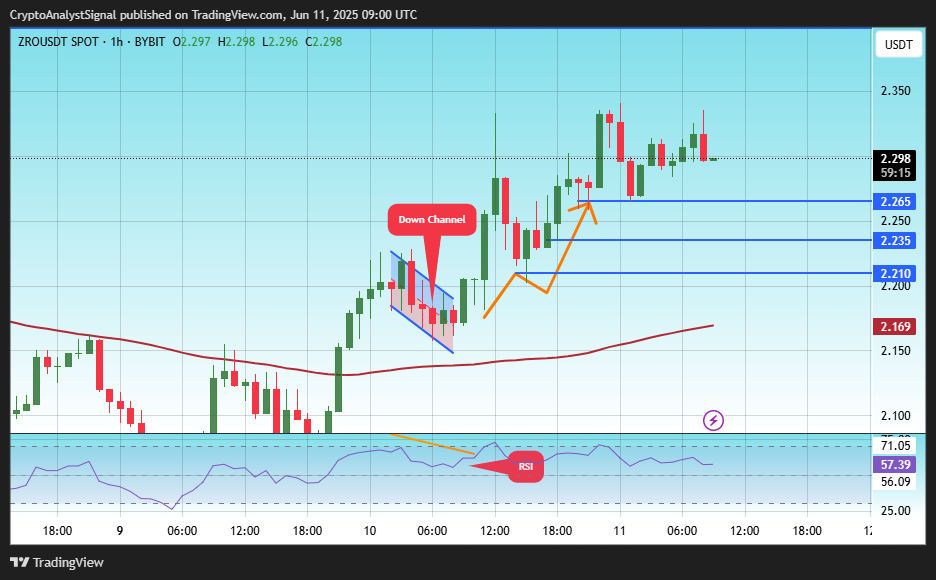Click the date label 9 on time axis
Viewport: 936px width, 580px height.
pyautogui.click(x=120, y=530)
